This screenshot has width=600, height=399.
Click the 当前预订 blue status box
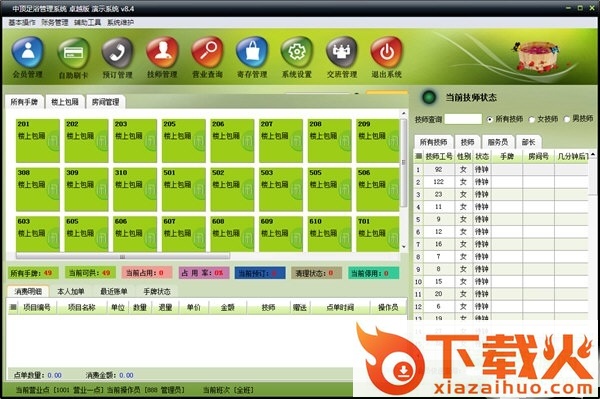260,273
